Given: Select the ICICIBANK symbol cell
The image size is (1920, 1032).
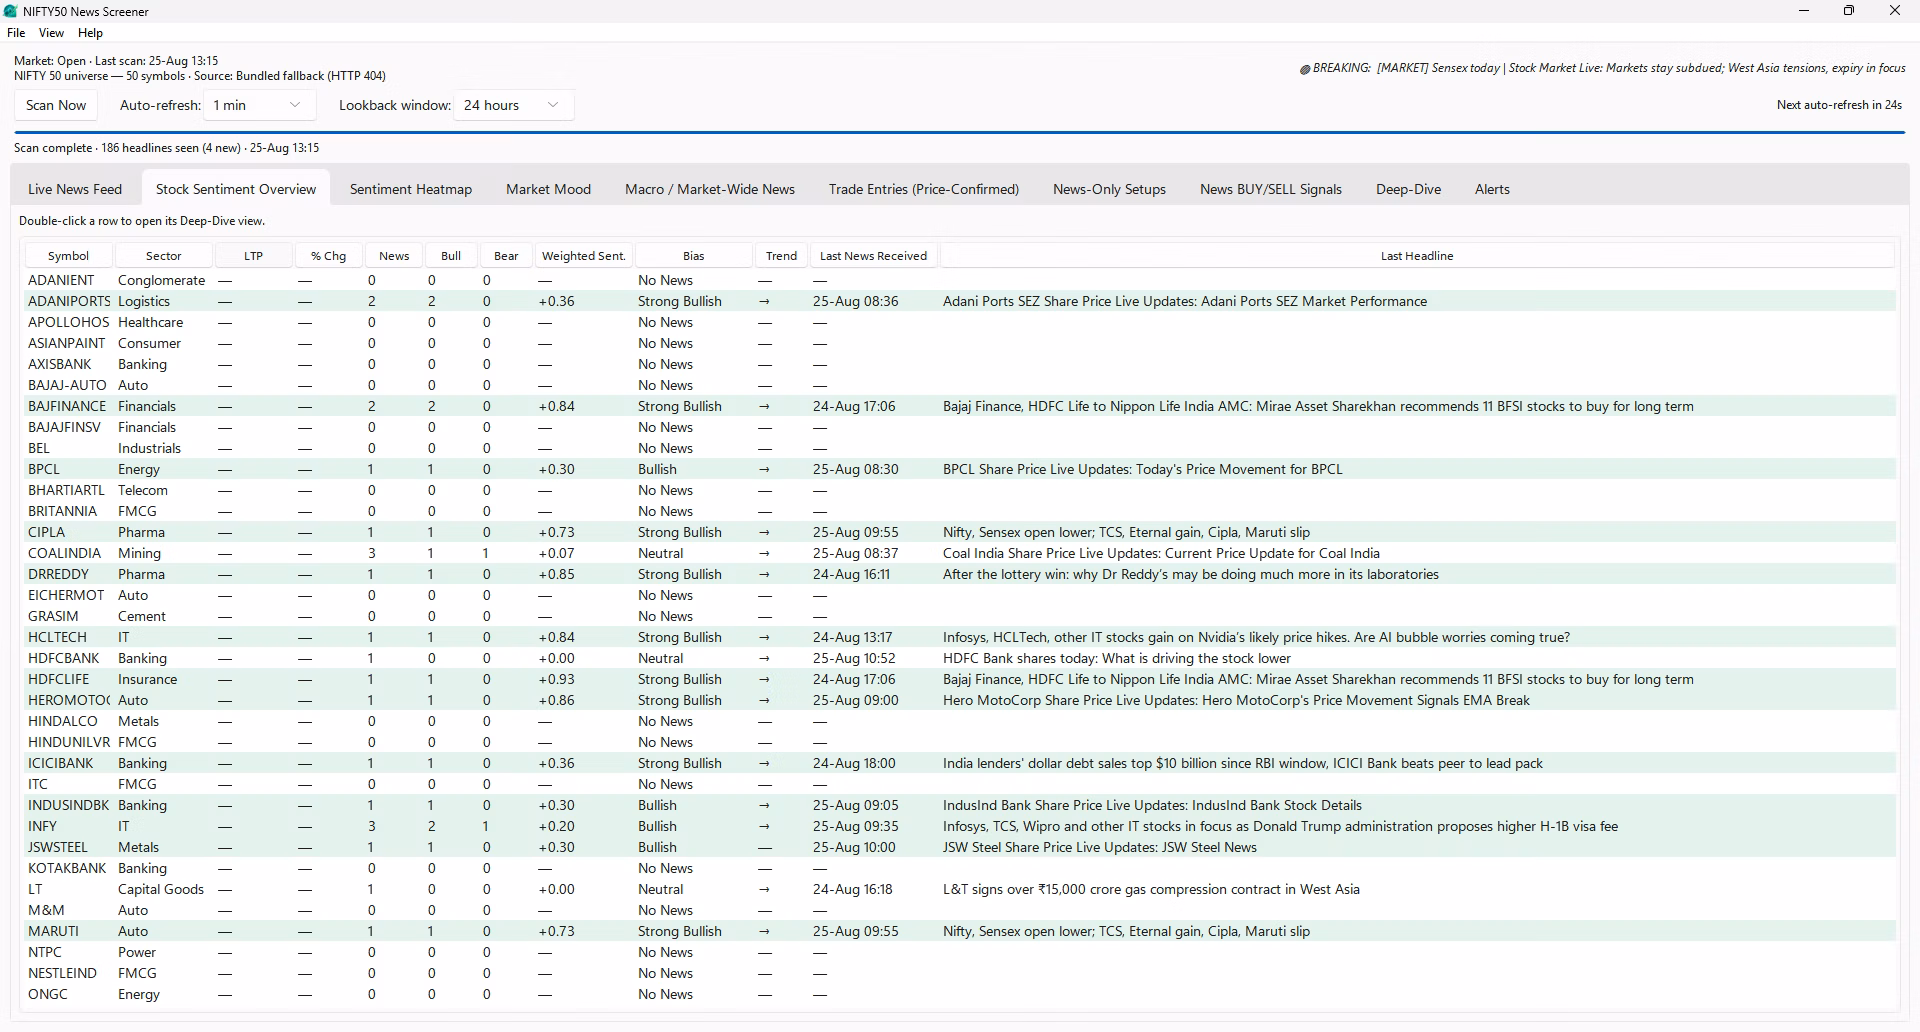Looking at the screenshot, I should (60, 763).
